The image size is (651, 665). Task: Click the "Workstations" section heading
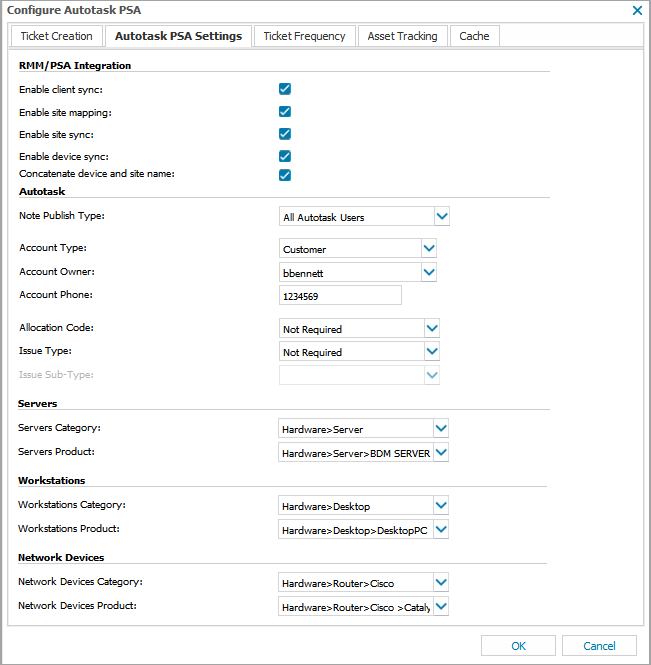pyautogui.click(x=52, y=481)
